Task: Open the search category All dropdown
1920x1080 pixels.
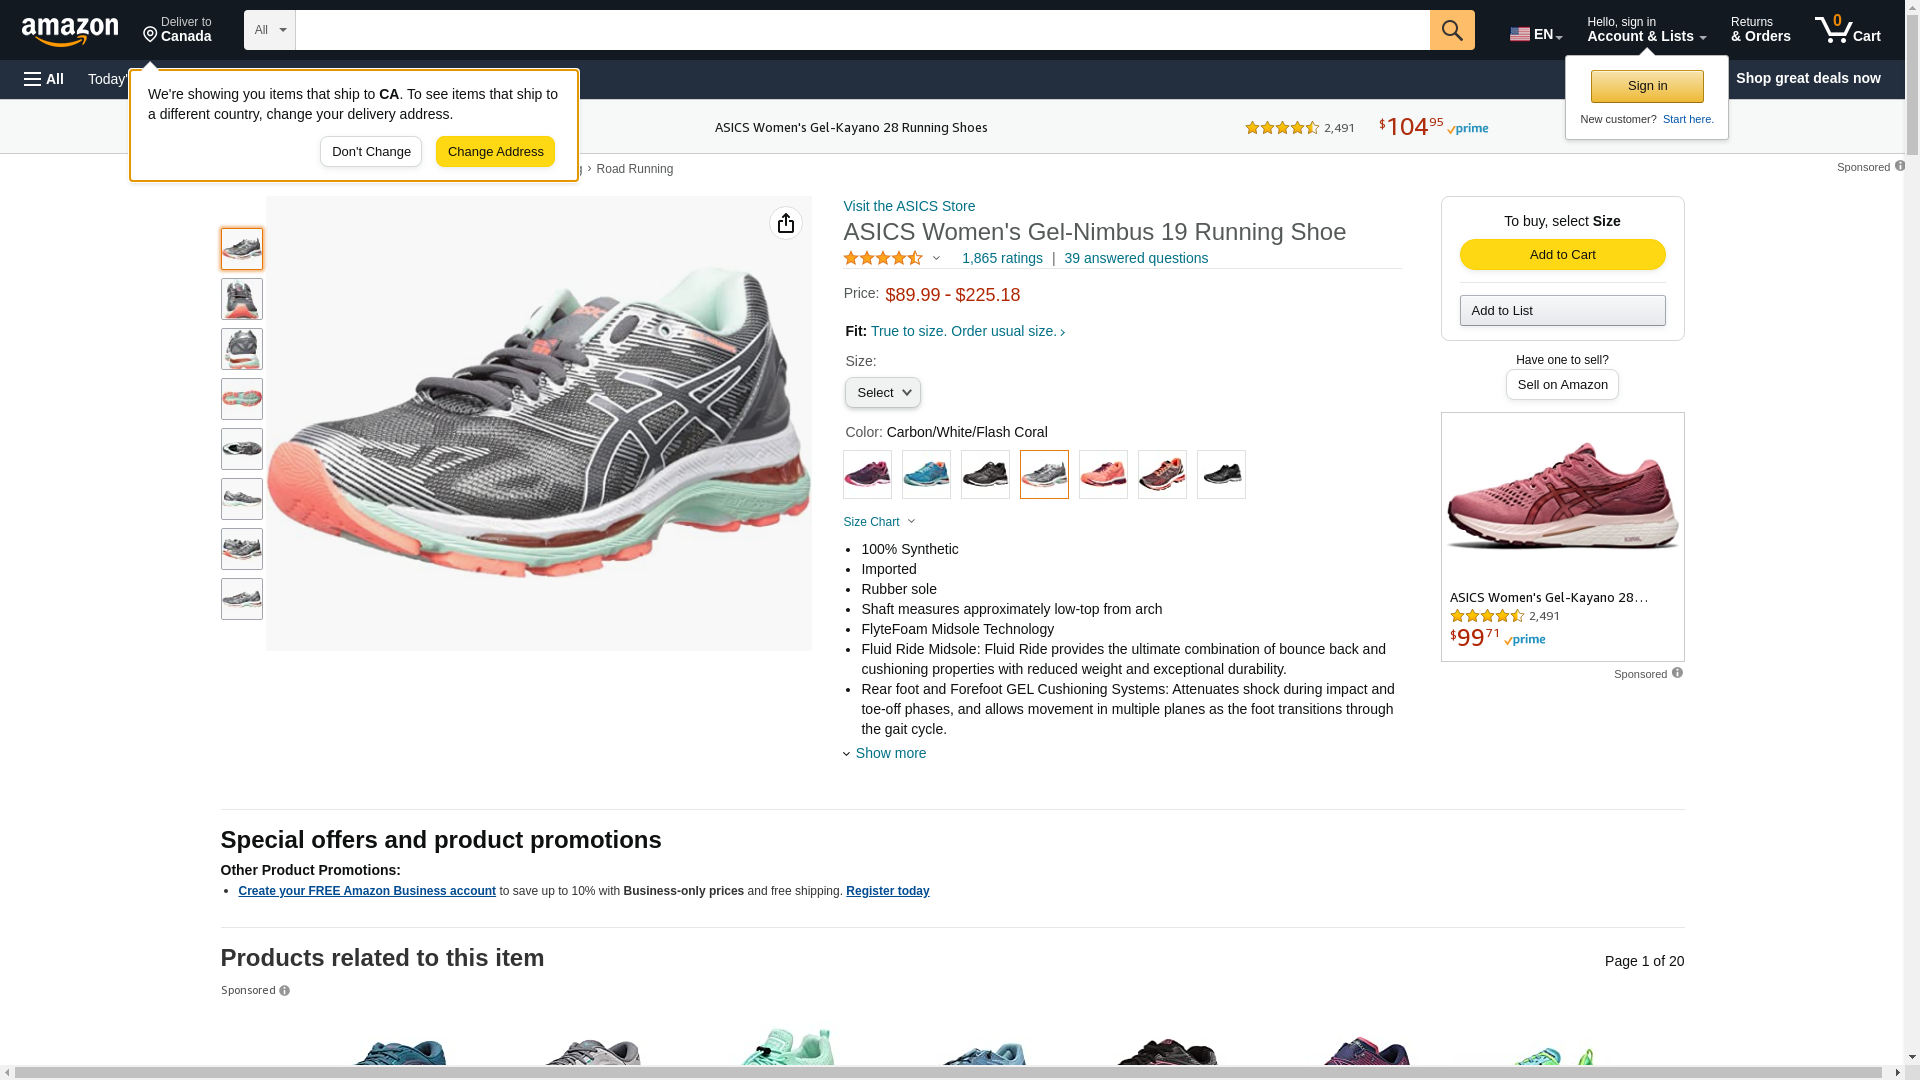Action: point(269,30)
